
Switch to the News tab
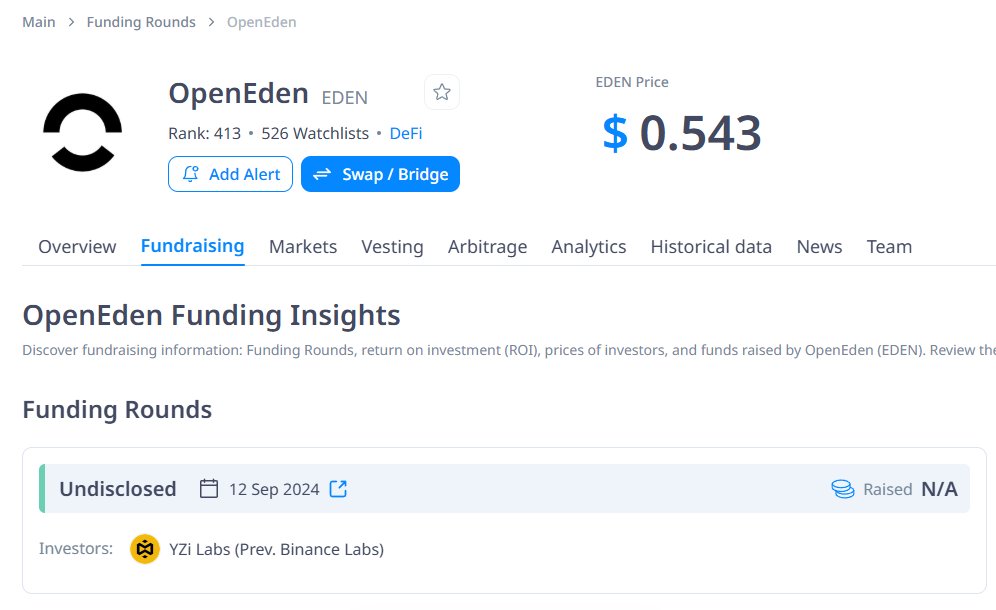click(x=819, y=247)
